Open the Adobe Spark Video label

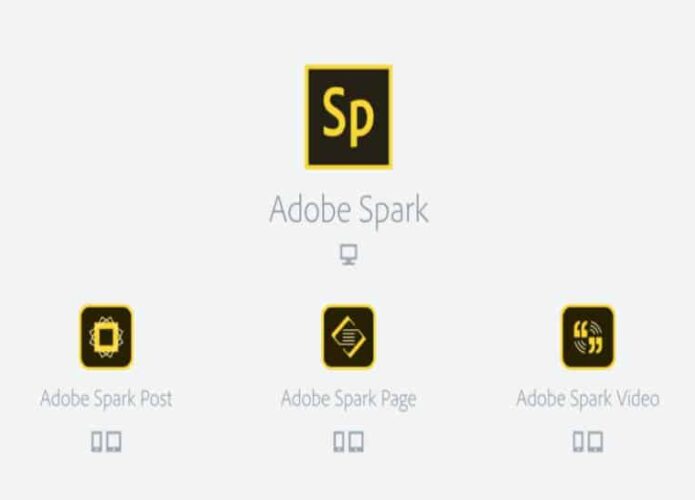[x=588, y=398]
